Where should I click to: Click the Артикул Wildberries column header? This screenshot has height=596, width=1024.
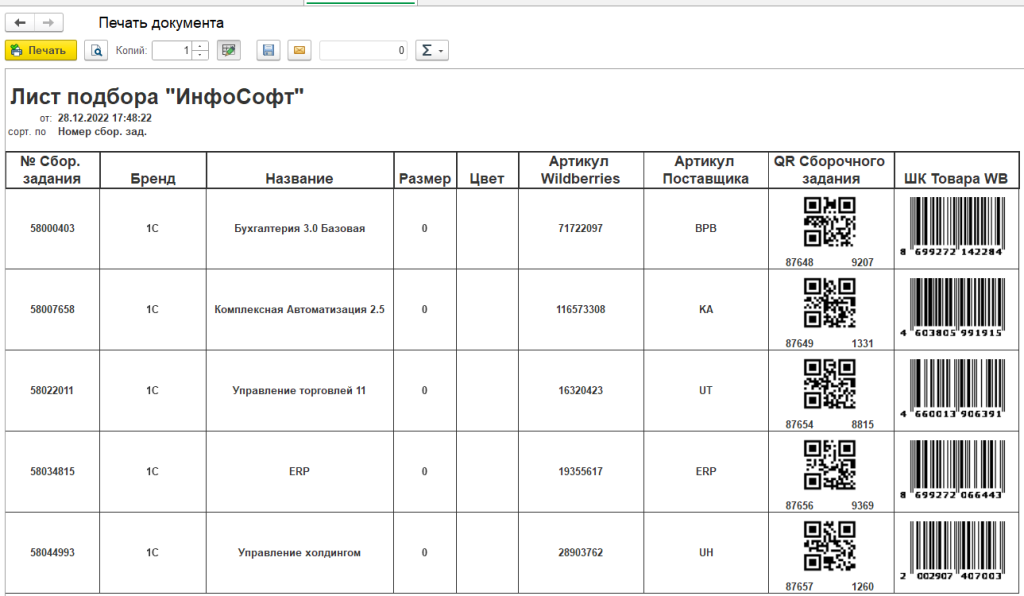[580, 170]
